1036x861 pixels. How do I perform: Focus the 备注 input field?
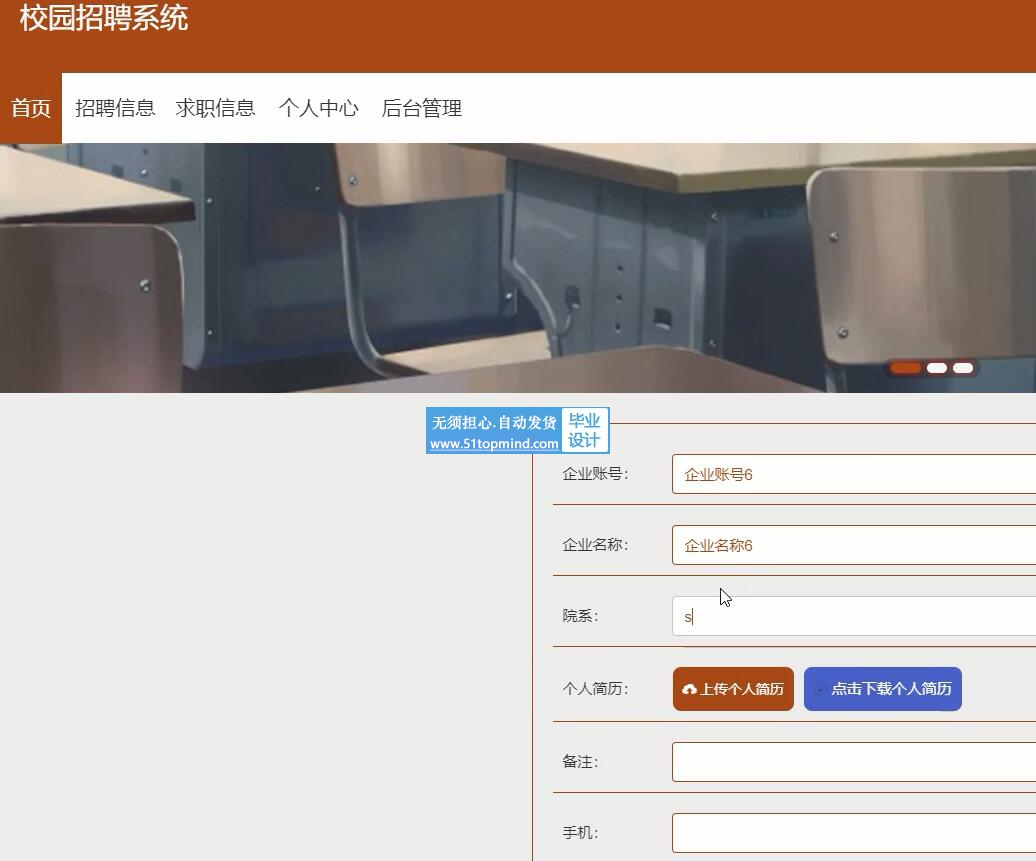pos(854,762)
